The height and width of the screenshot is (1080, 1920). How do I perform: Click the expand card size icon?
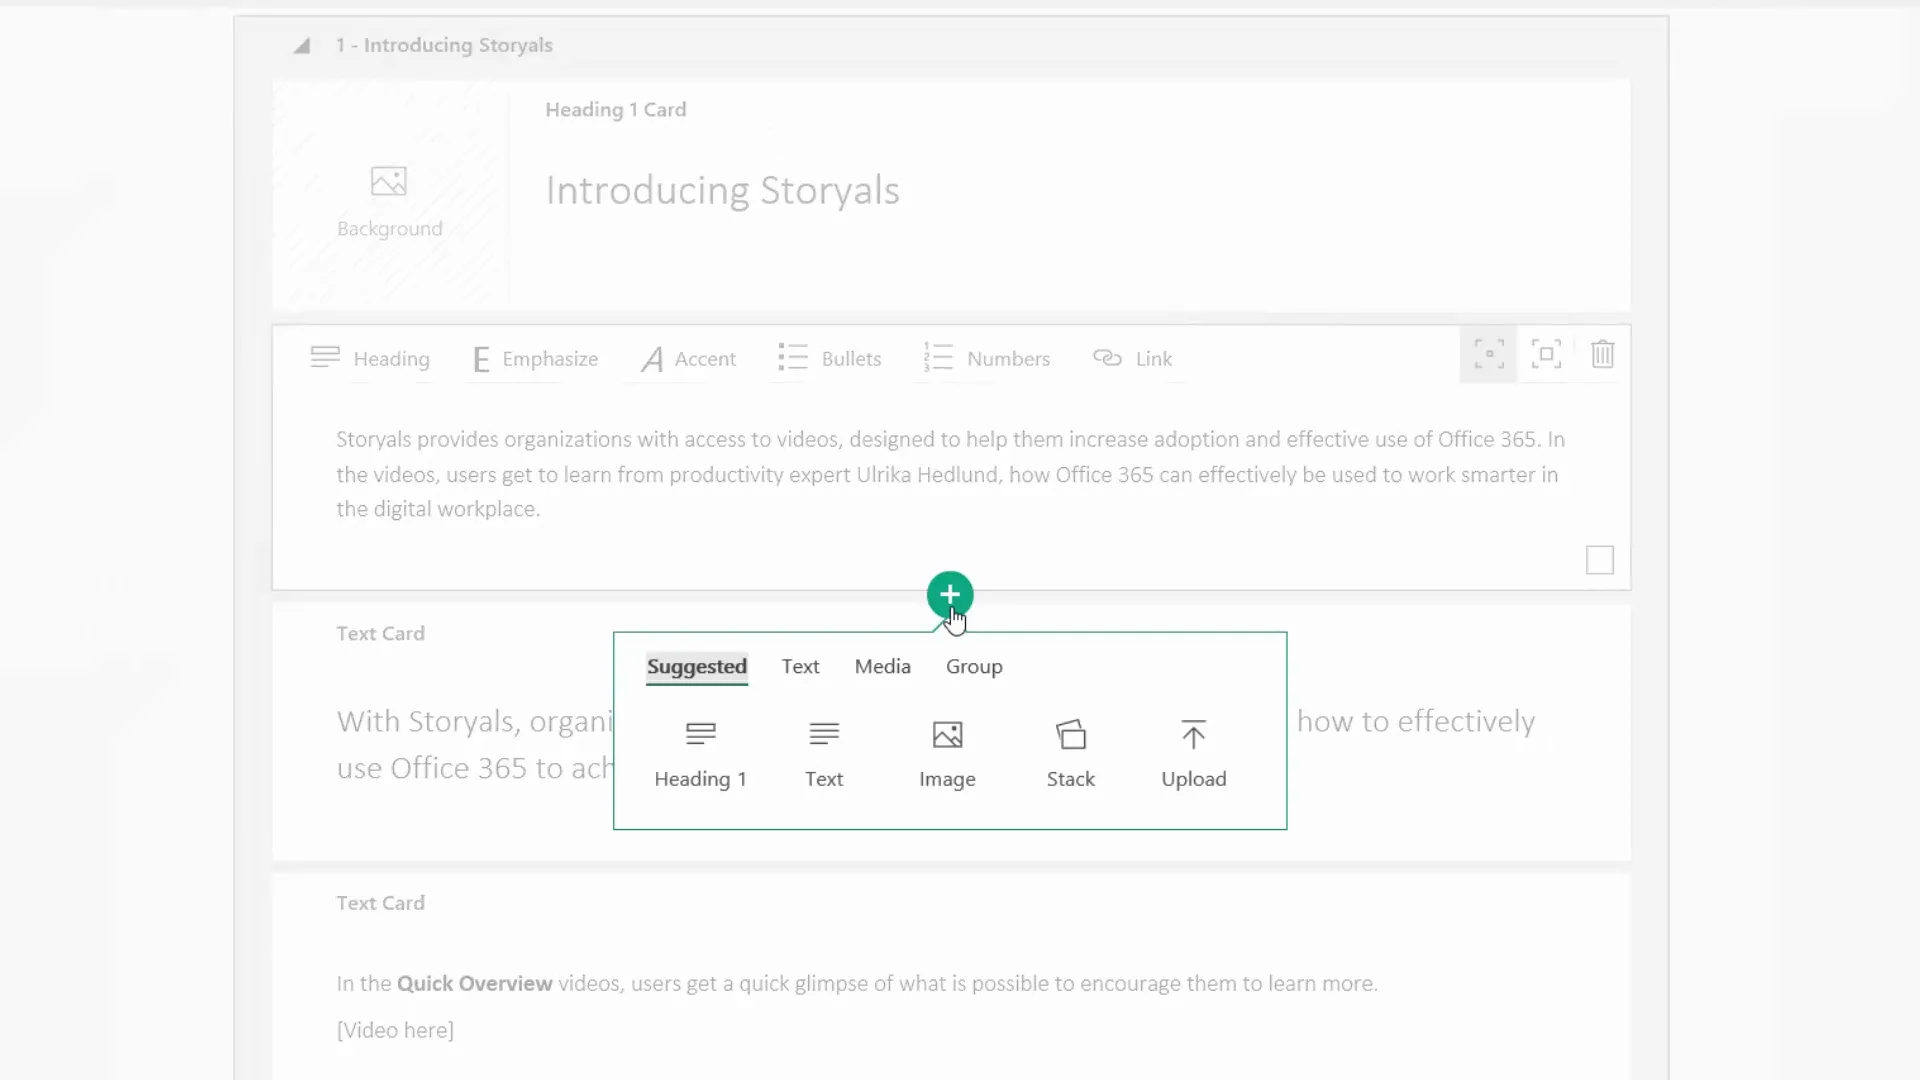[1546, 354]
